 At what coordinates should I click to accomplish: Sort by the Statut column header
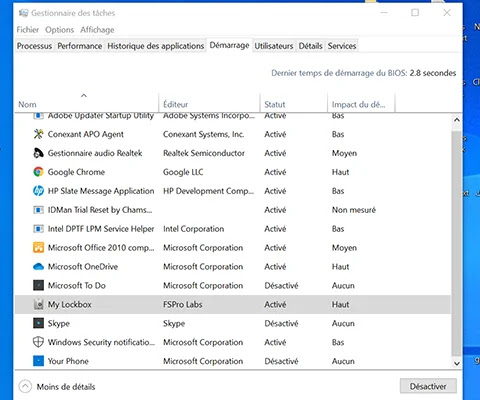[294, 103]
